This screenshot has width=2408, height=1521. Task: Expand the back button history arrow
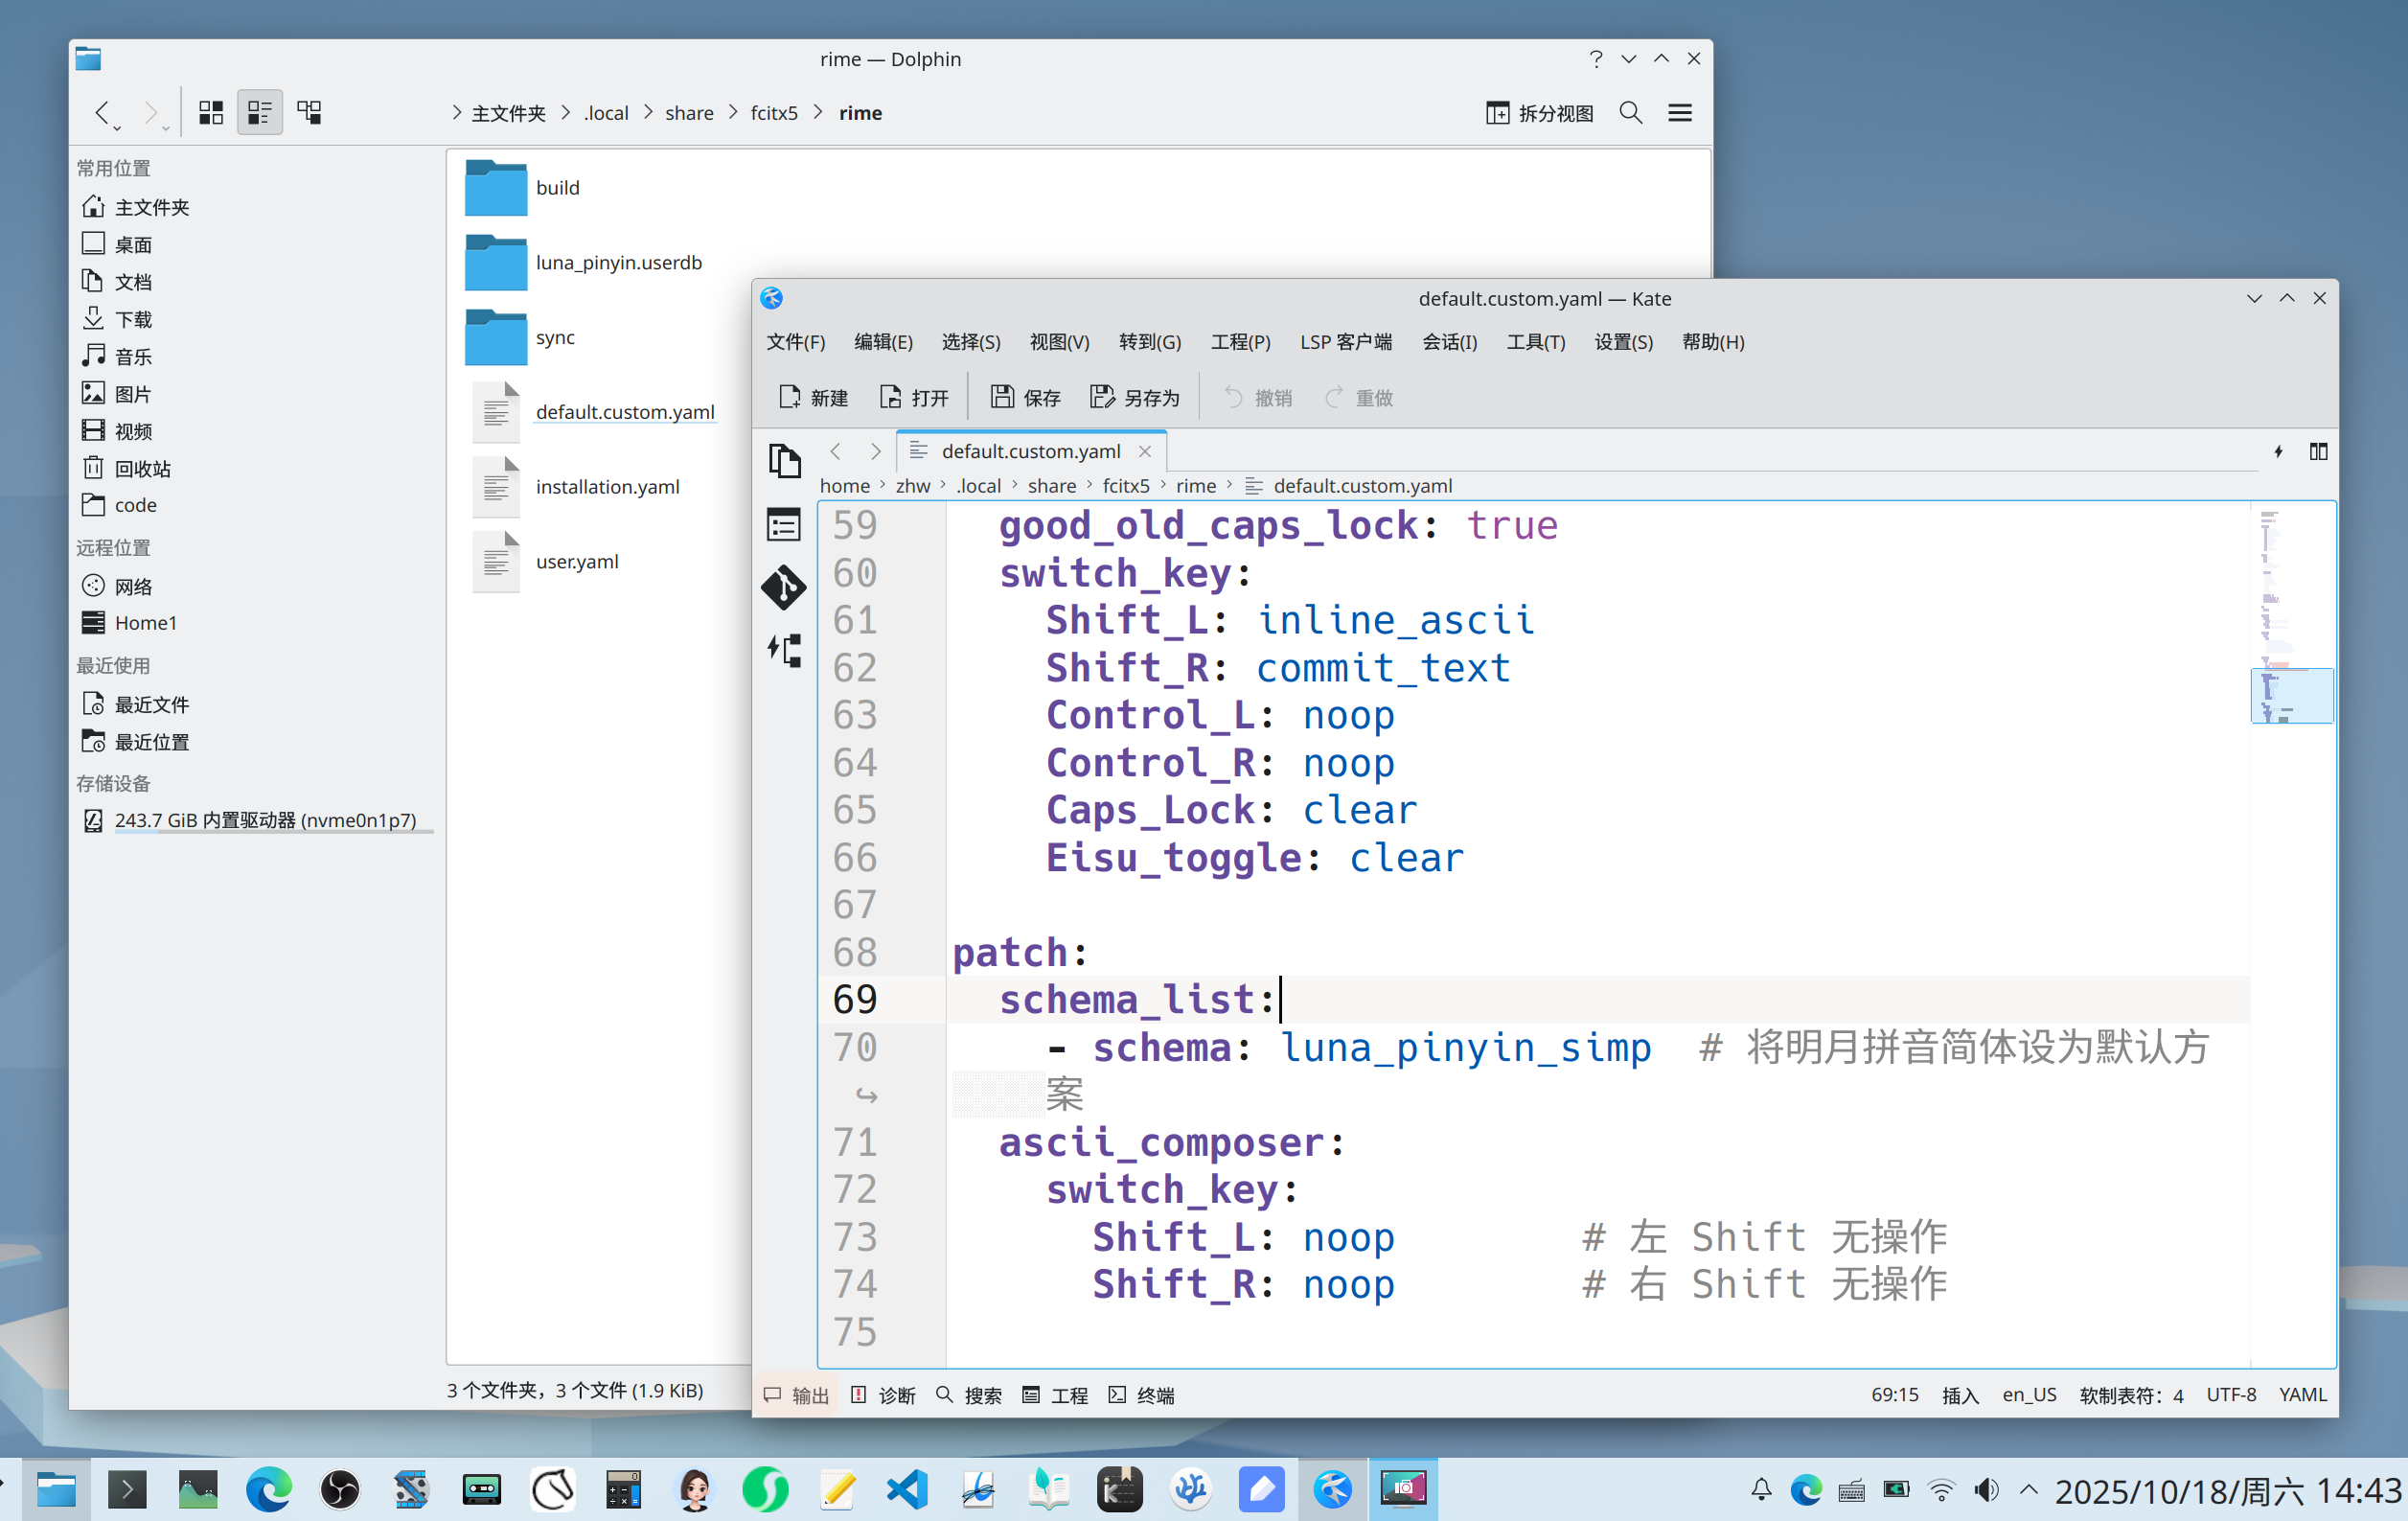click(x=118, y=128)
